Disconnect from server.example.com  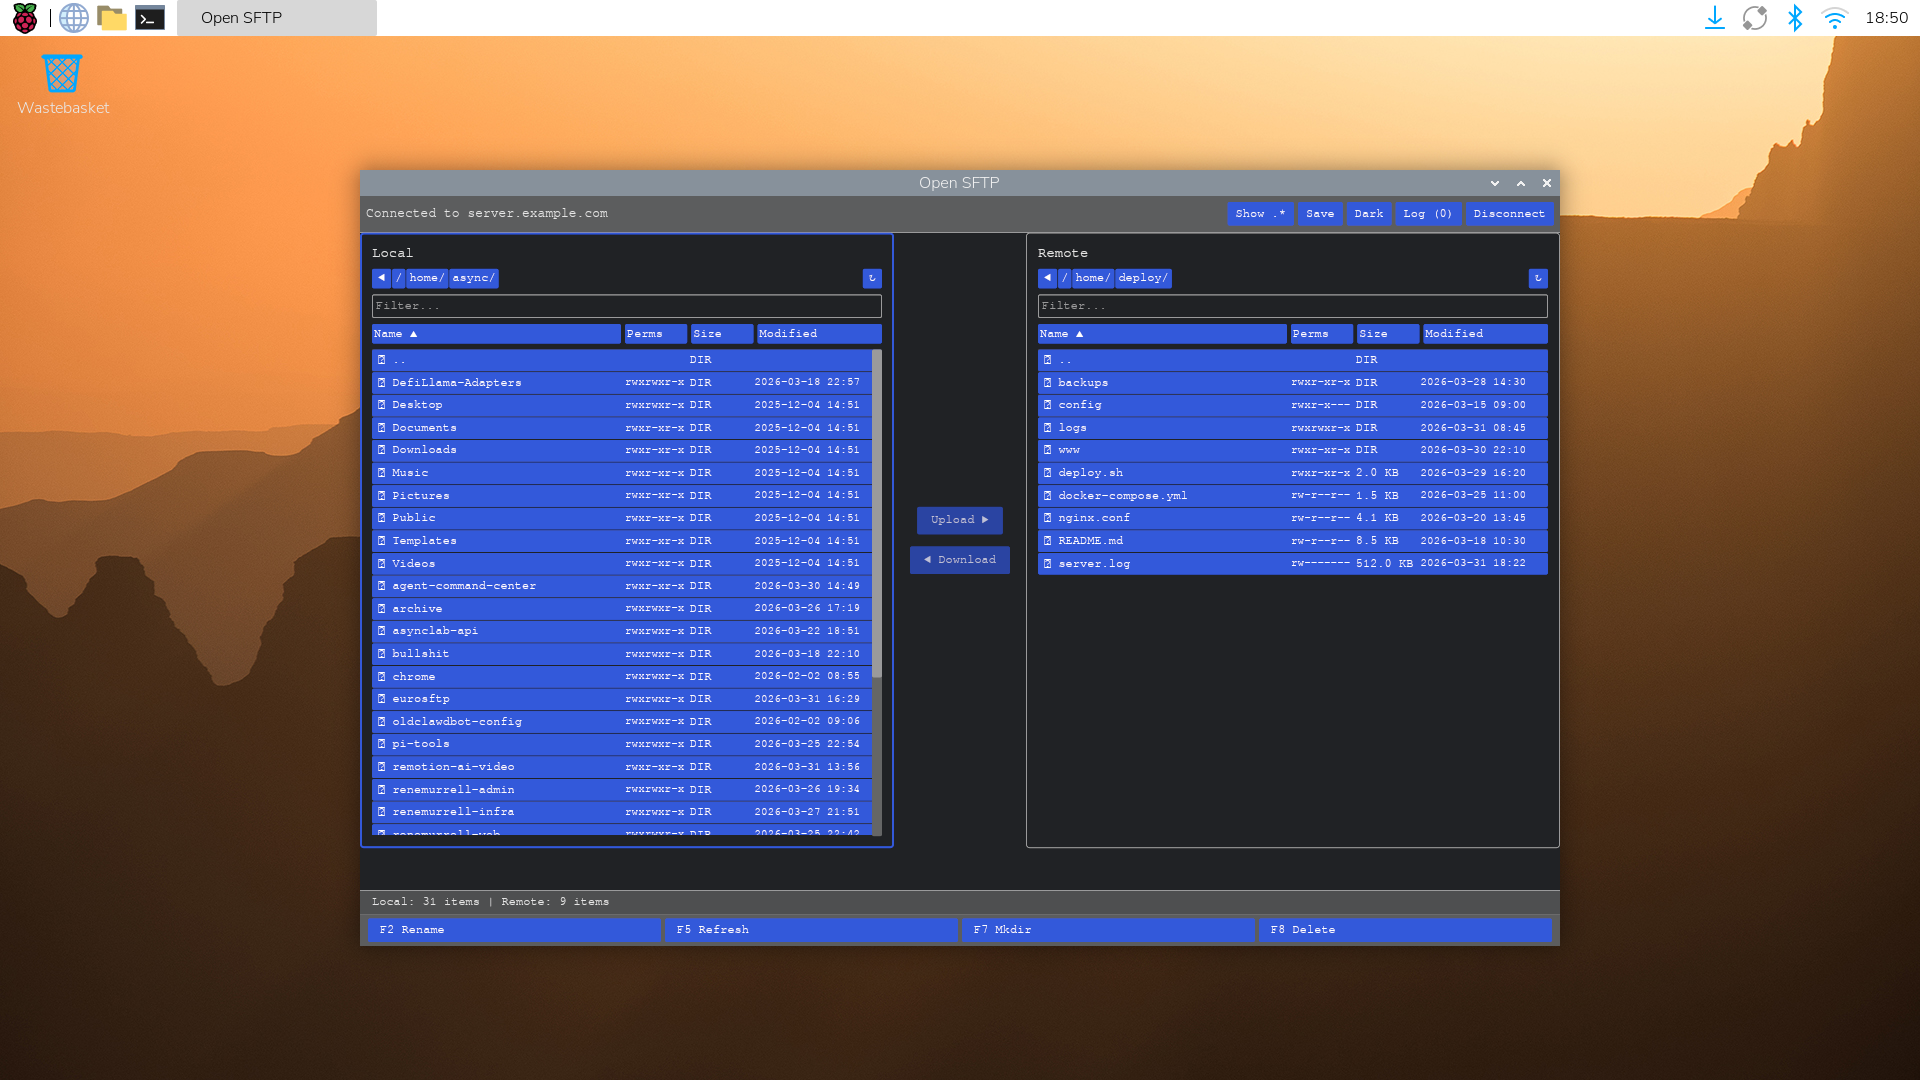[1509, 213]
